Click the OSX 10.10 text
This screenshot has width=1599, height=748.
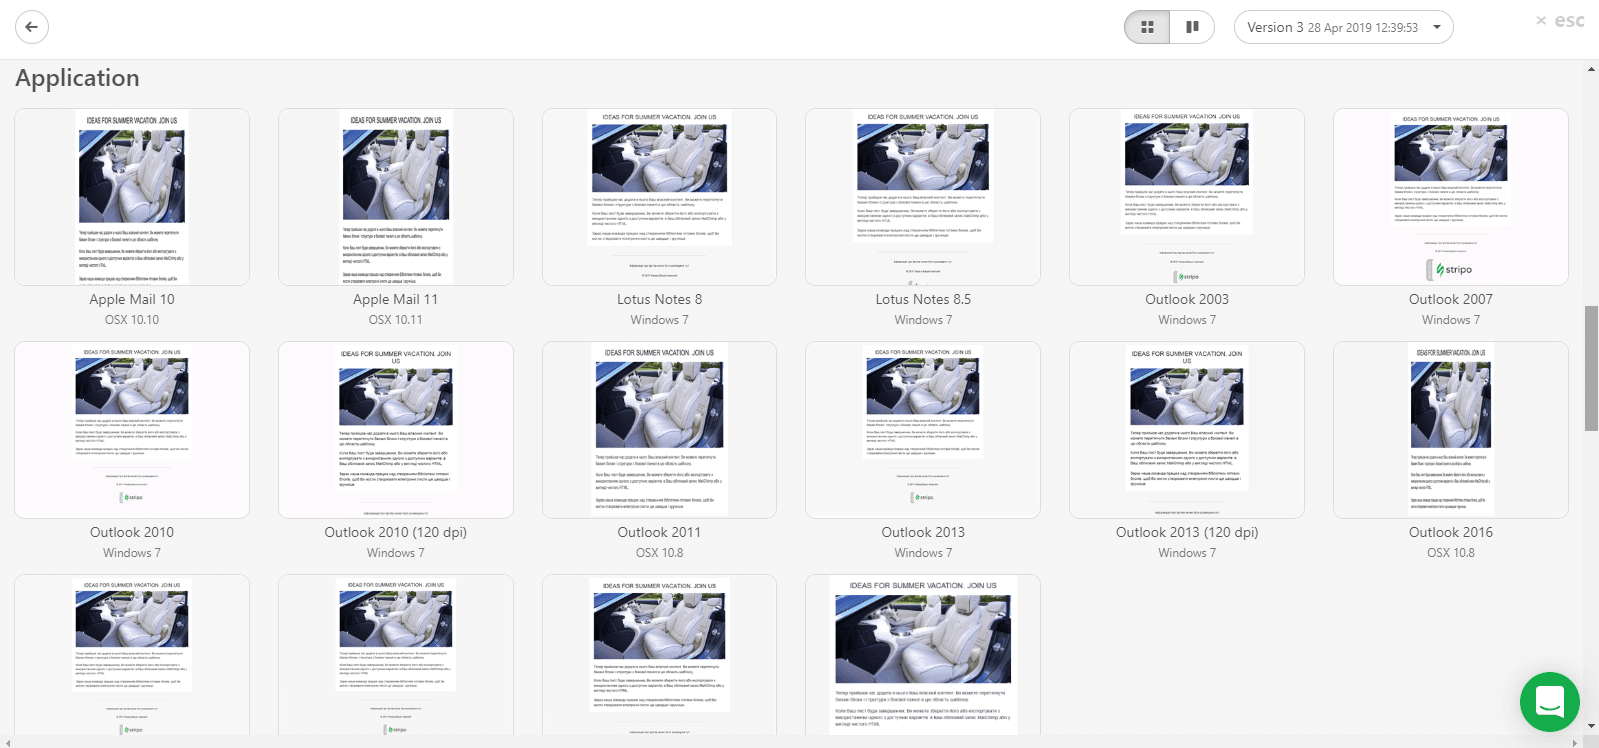coord(132,320)
